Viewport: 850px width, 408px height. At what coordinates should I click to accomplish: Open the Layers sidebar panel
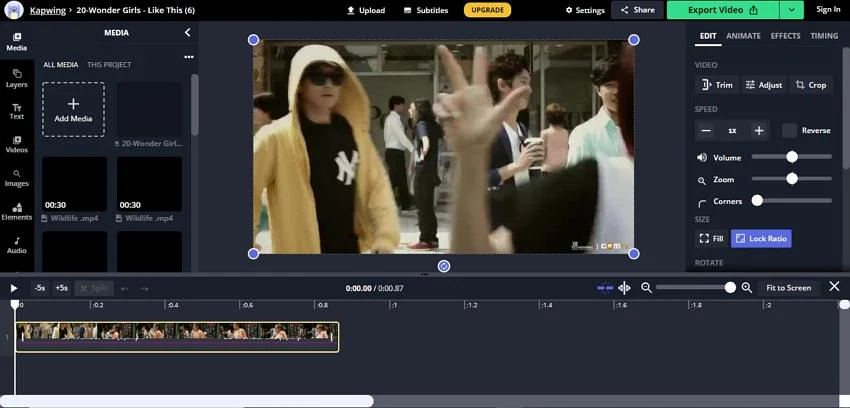[17, 79]
